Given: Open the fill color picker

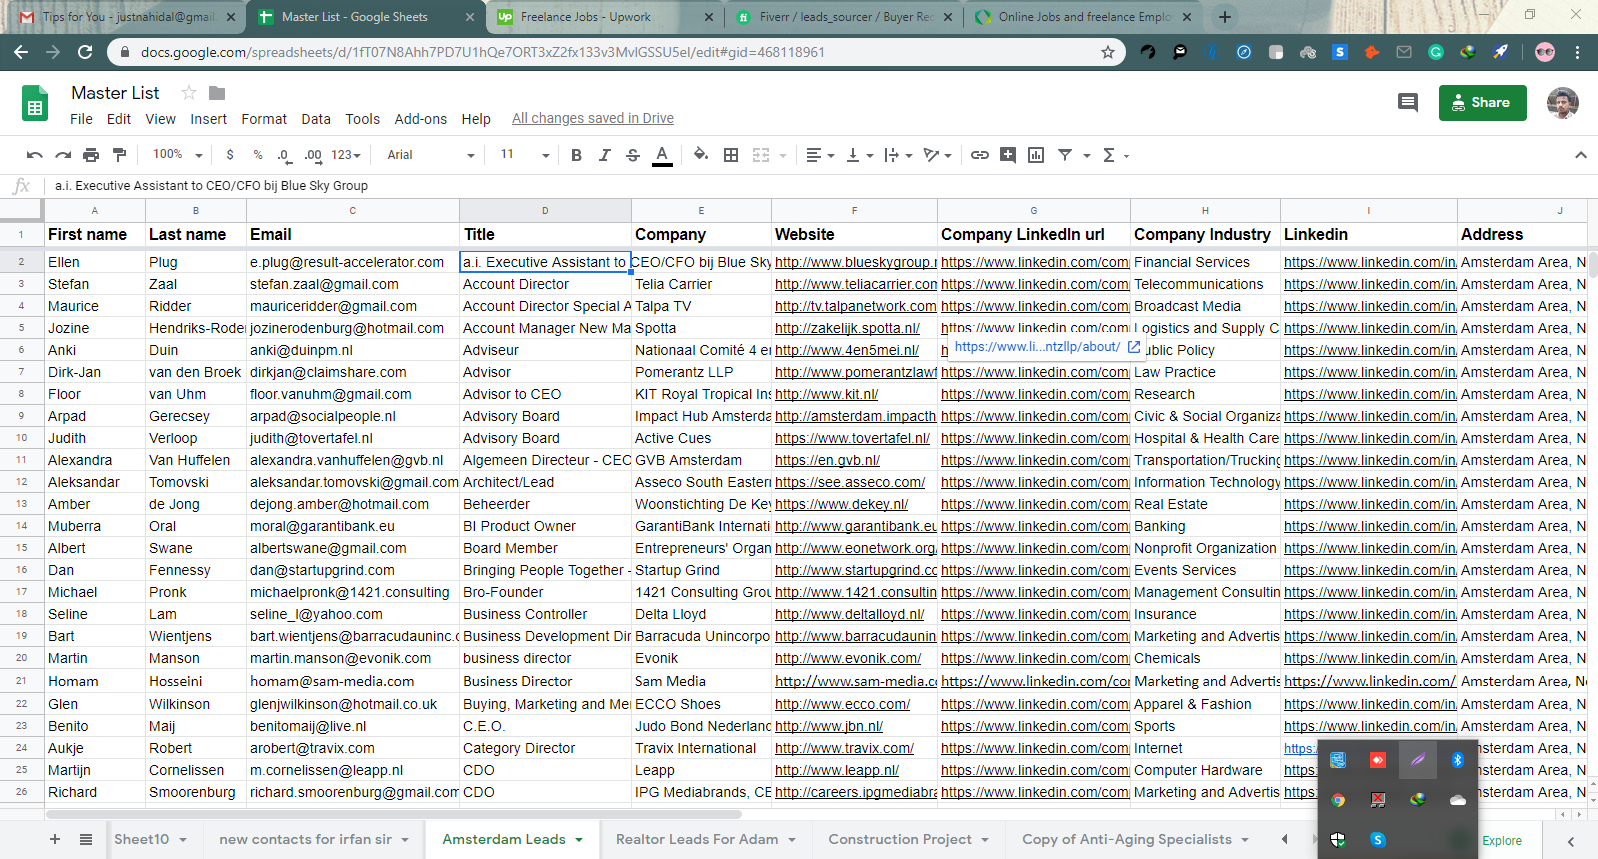Looking at the screenshot, I should pos(700,155).
